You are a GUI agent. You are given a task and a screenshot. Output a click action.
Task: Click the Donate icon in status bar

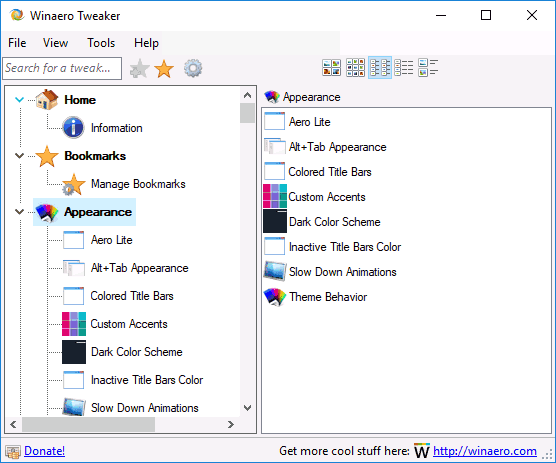click(x=13, y=452)
